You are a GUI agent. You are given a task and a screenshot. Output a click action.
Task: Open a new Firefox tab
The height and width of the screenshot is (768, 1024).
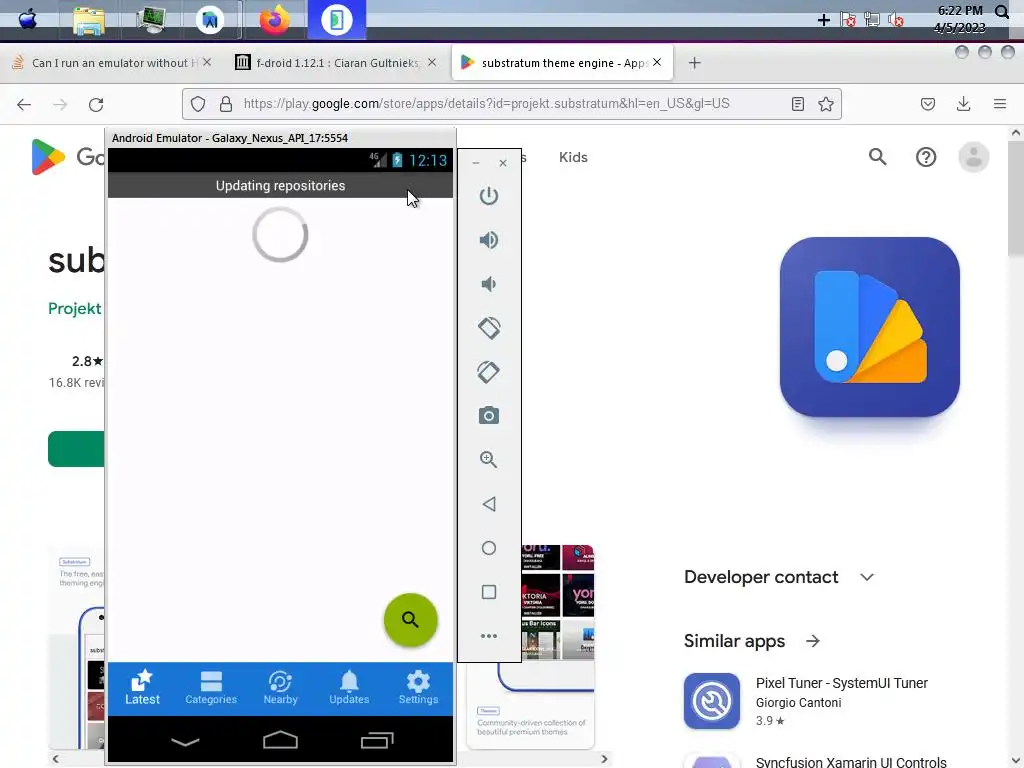click(x=695, y=63)
